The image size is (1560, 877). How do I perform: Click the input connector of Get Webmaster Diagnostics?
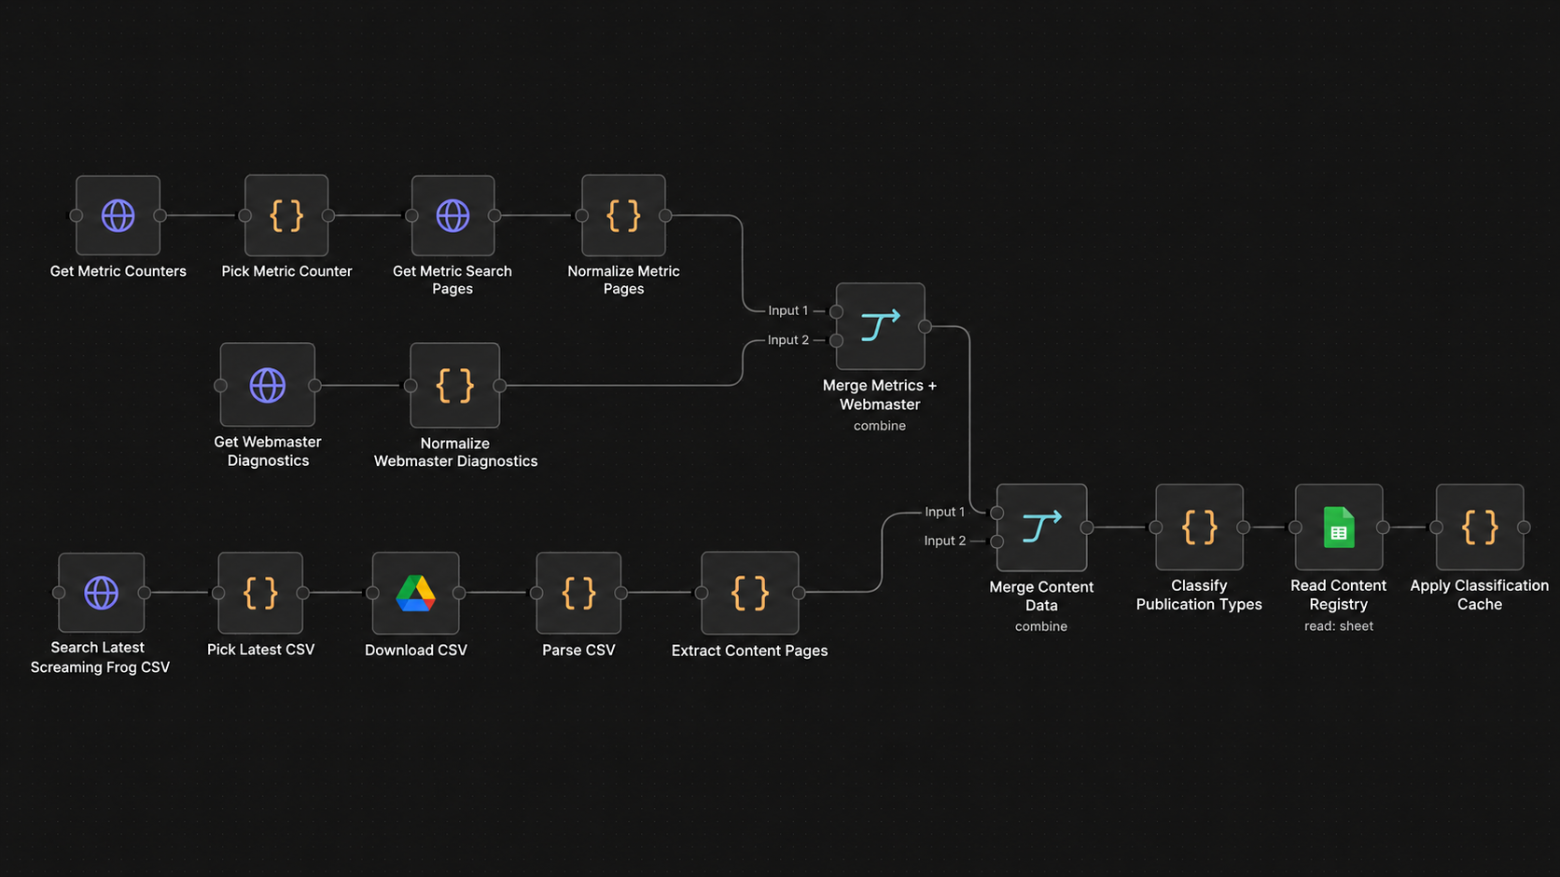(x=221, y=385)
